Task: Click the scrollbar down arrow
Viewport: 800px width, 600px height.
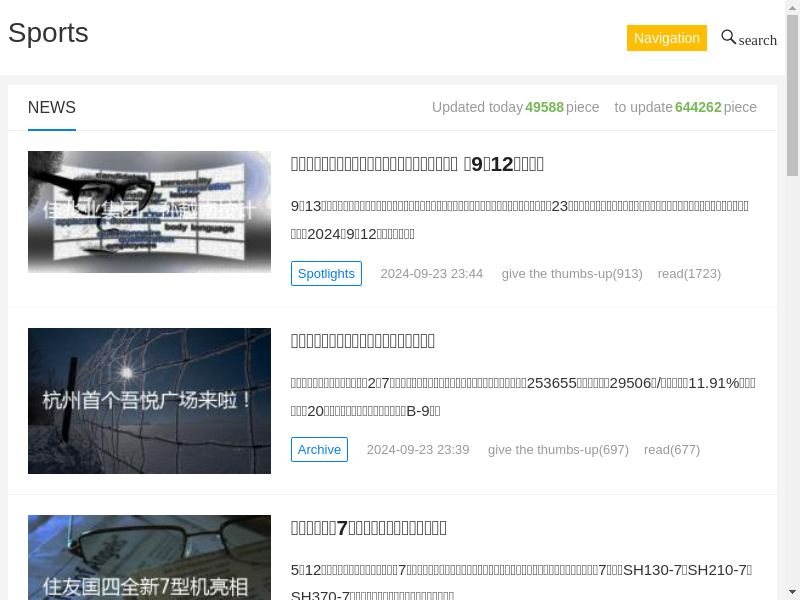Action: (x=792, y=591)
